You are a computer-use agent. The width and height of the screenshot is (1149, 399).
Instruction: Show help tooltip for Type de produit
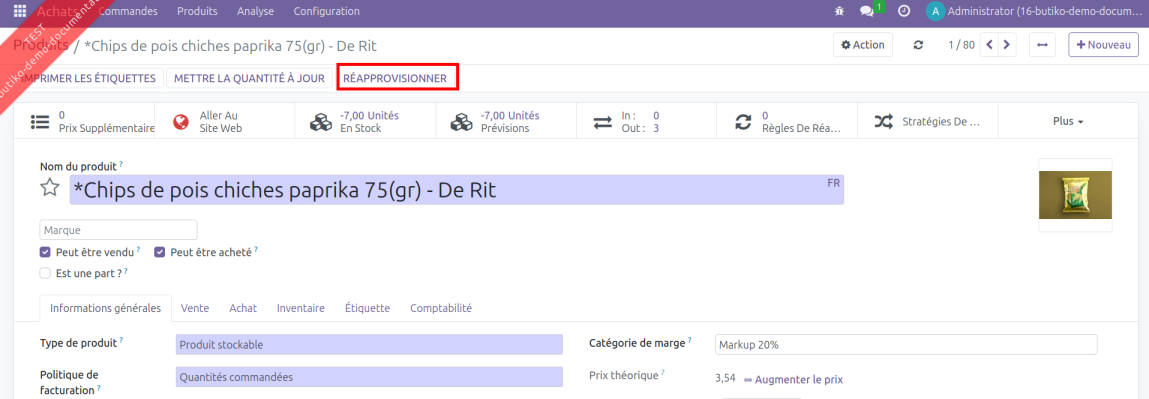point(121,340)
